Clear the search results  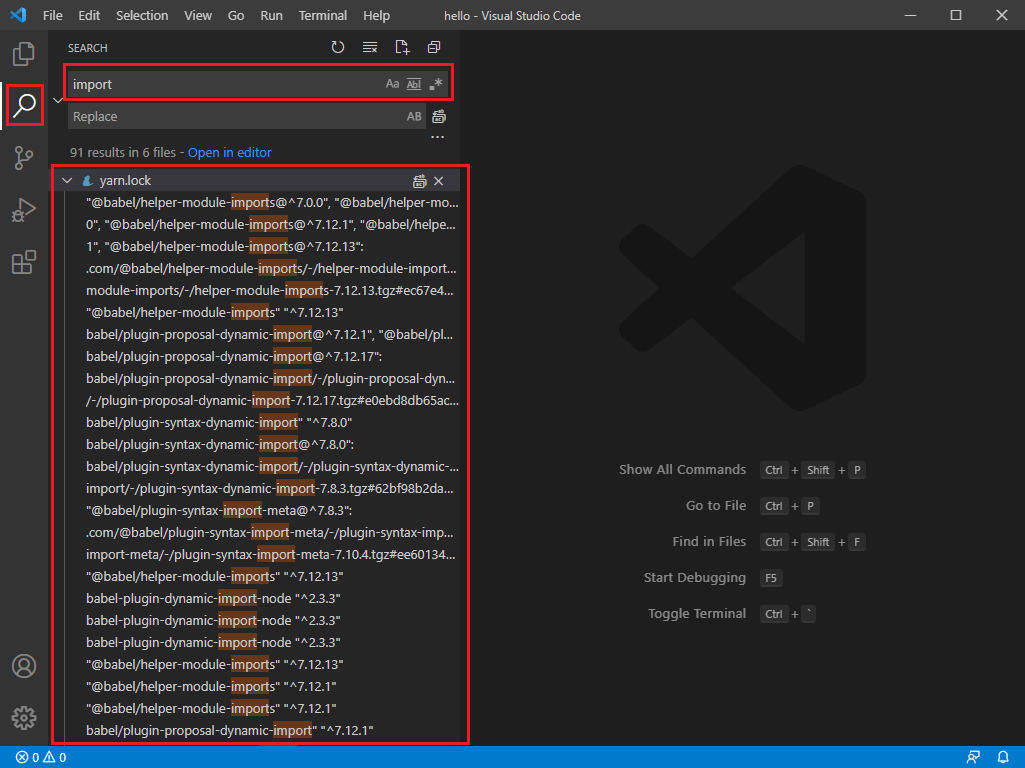[x=370, y=47]
